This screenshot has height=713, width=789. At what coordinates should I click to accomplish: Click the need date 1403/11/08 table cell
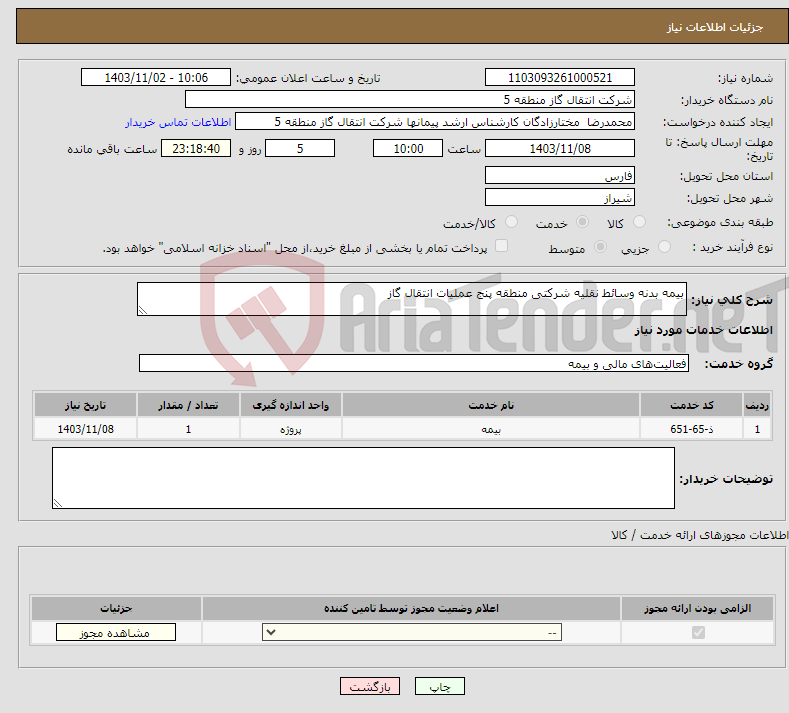tap(86, 429)
